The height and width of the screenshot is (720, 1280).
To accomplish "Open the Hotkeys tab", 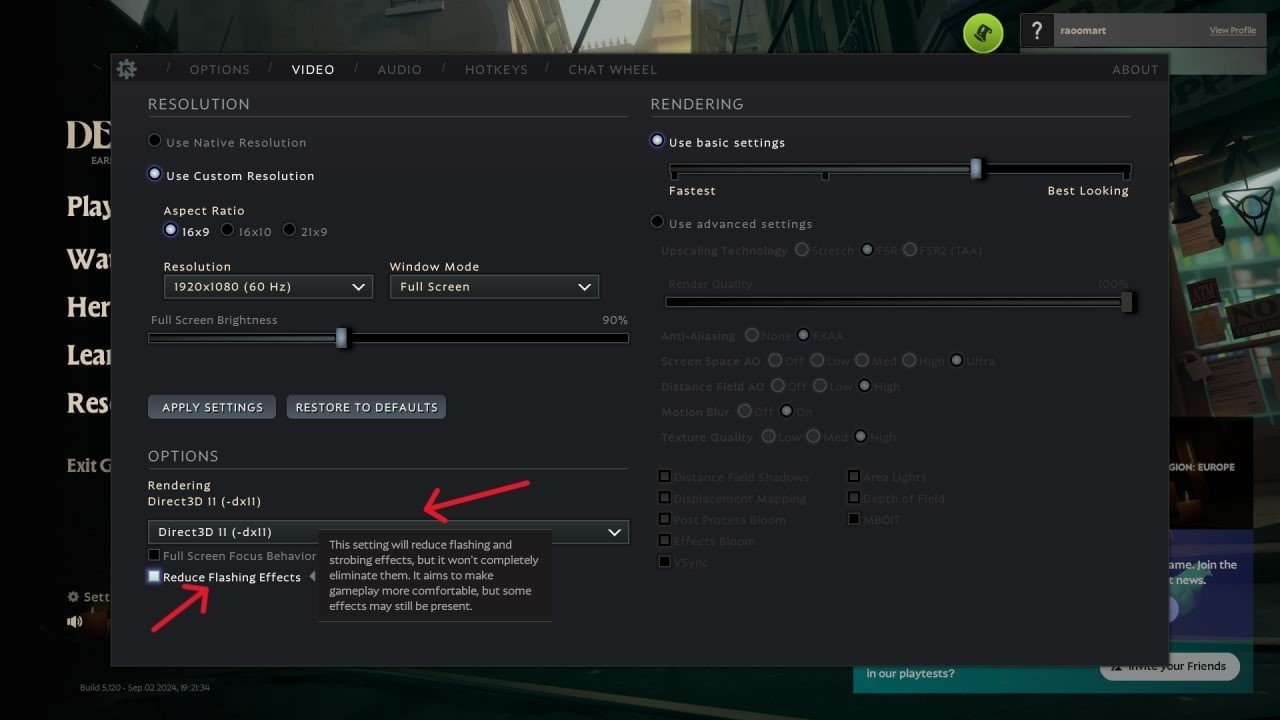I will [496, 70].
